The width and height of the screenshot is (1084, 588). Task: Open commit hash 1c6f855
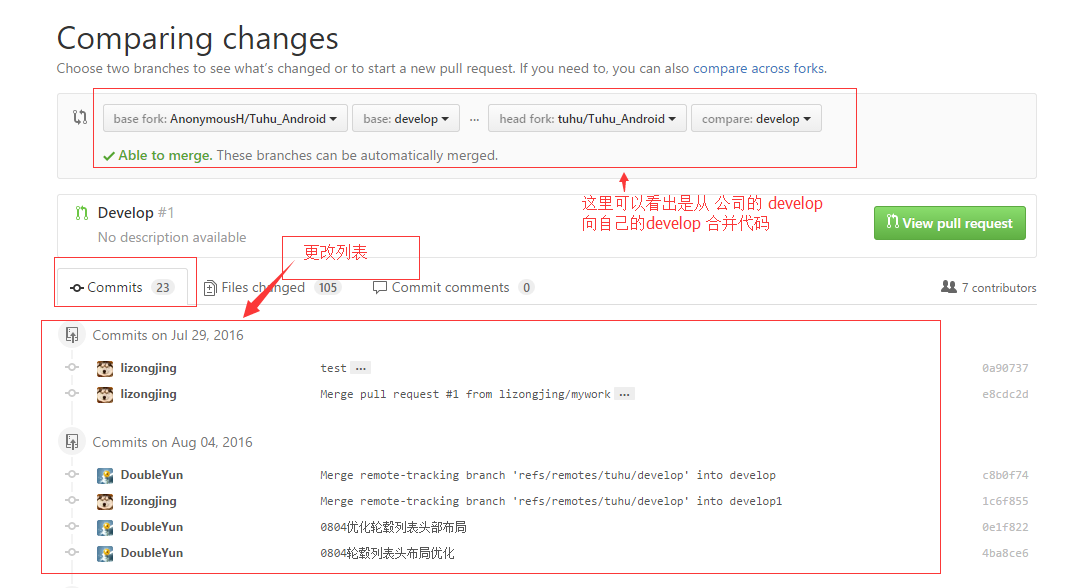click(1005, 502)
